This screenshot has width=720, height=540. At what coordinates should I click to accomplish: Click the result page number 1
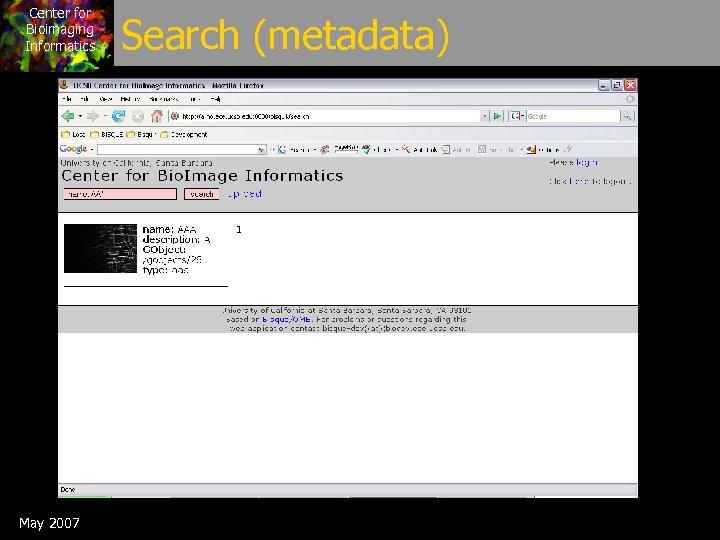239,230
